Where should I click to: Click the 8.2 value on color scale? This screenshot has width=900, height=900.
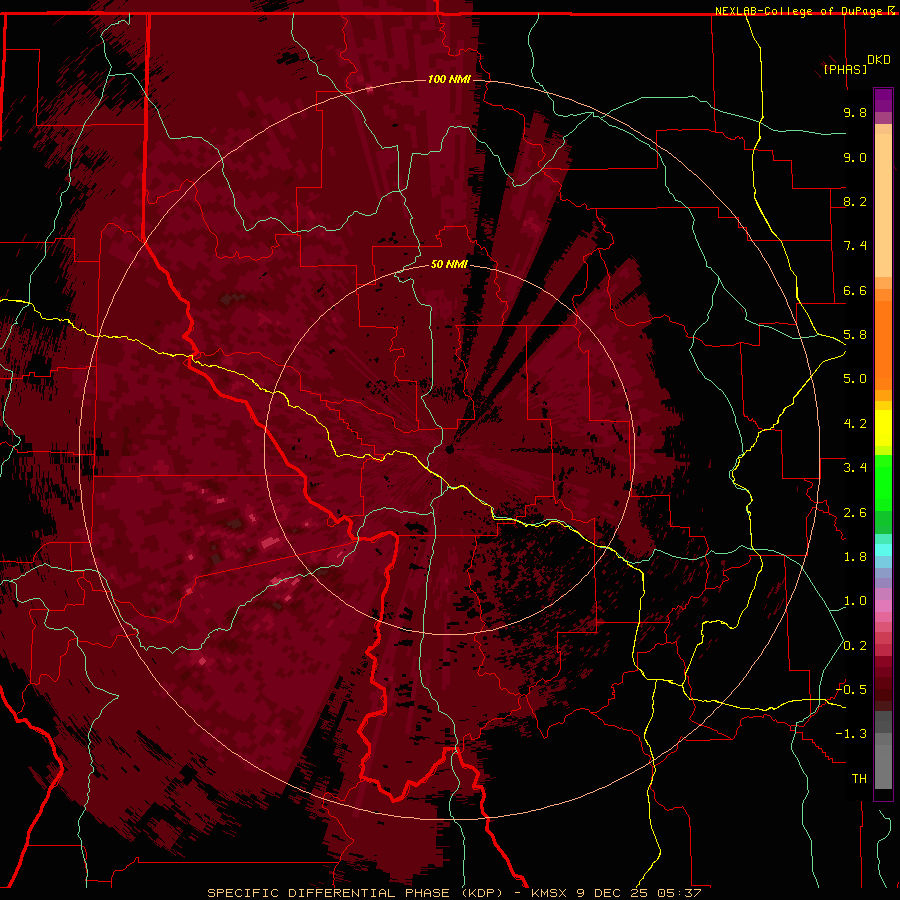[855, 201]
